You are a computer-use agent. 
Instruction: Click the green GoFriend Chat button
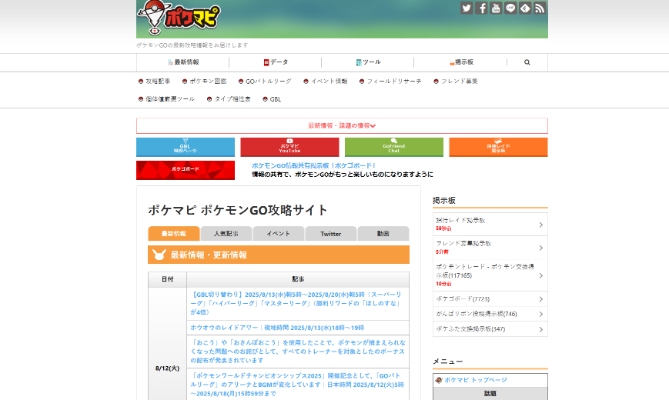[394, 147]
